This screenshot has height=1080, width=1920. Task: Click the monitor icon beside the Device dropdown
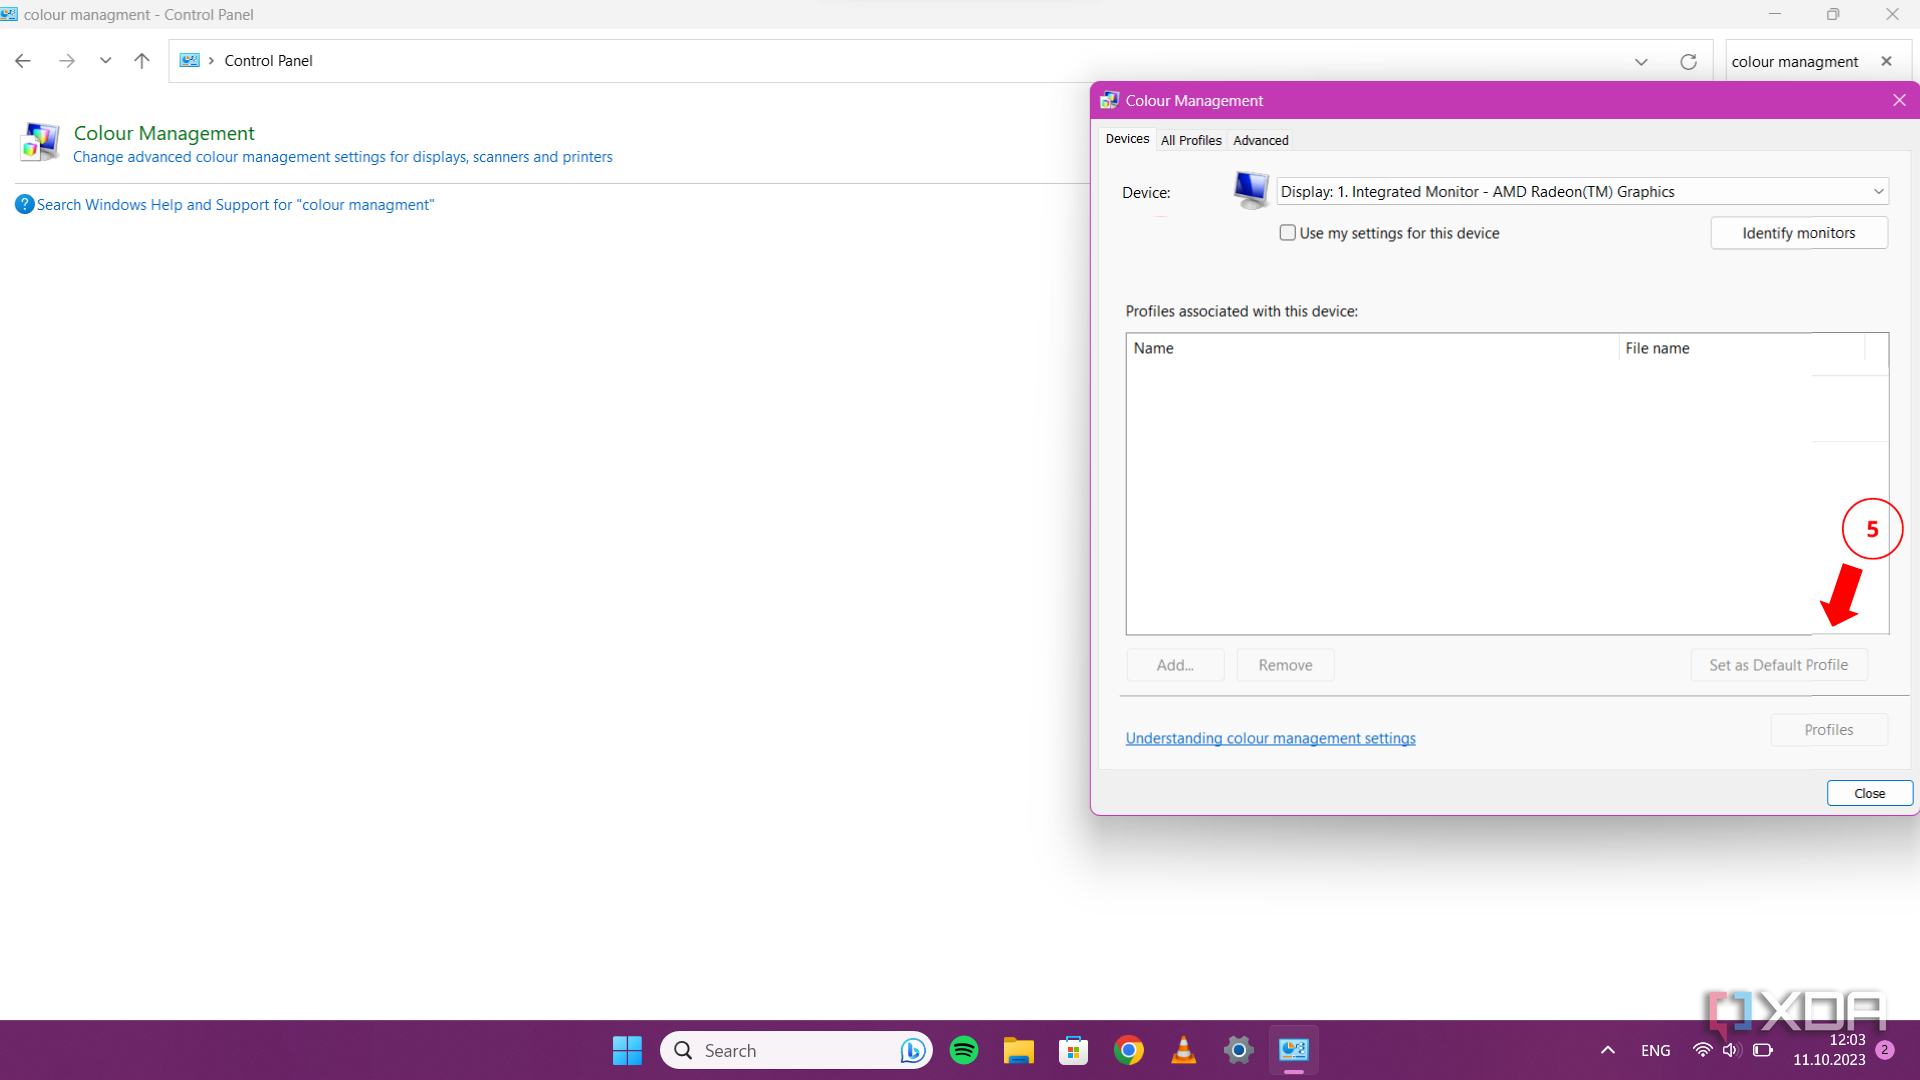click(x=1251, y=191)
